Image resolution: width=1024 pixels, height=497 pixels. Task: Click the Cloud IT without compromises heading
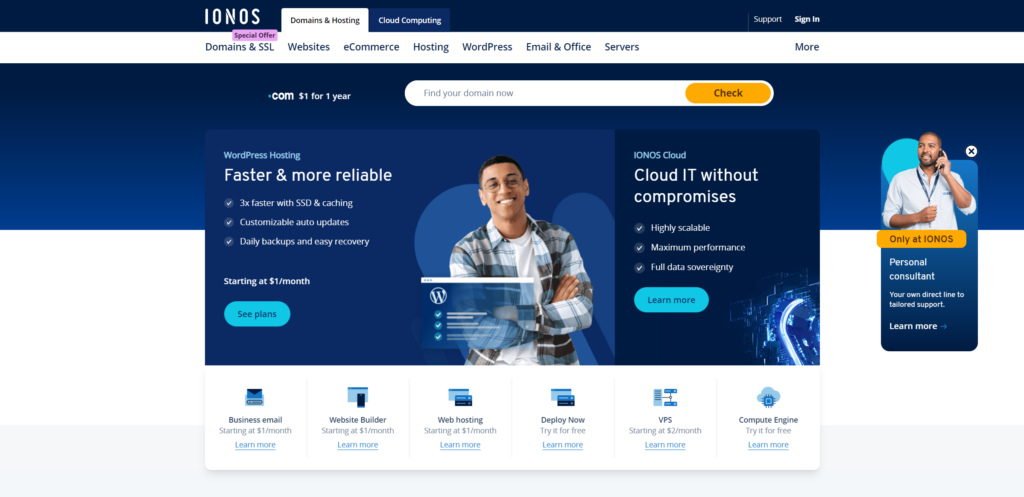pyautogui.click(x=696, y=185)
